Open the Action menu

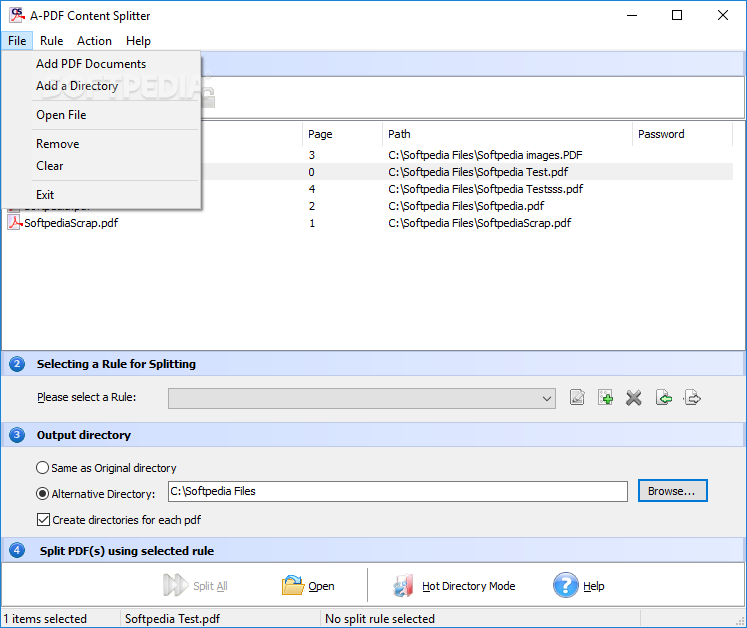(94, 41)
